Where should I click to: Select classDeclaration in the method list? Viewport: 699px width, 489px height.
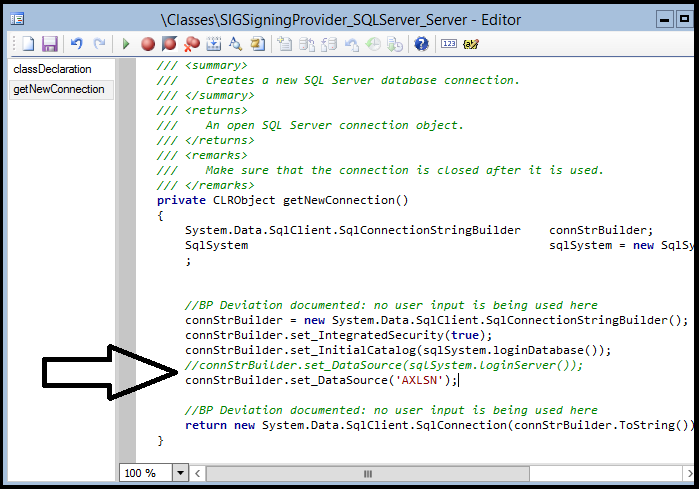52,69
